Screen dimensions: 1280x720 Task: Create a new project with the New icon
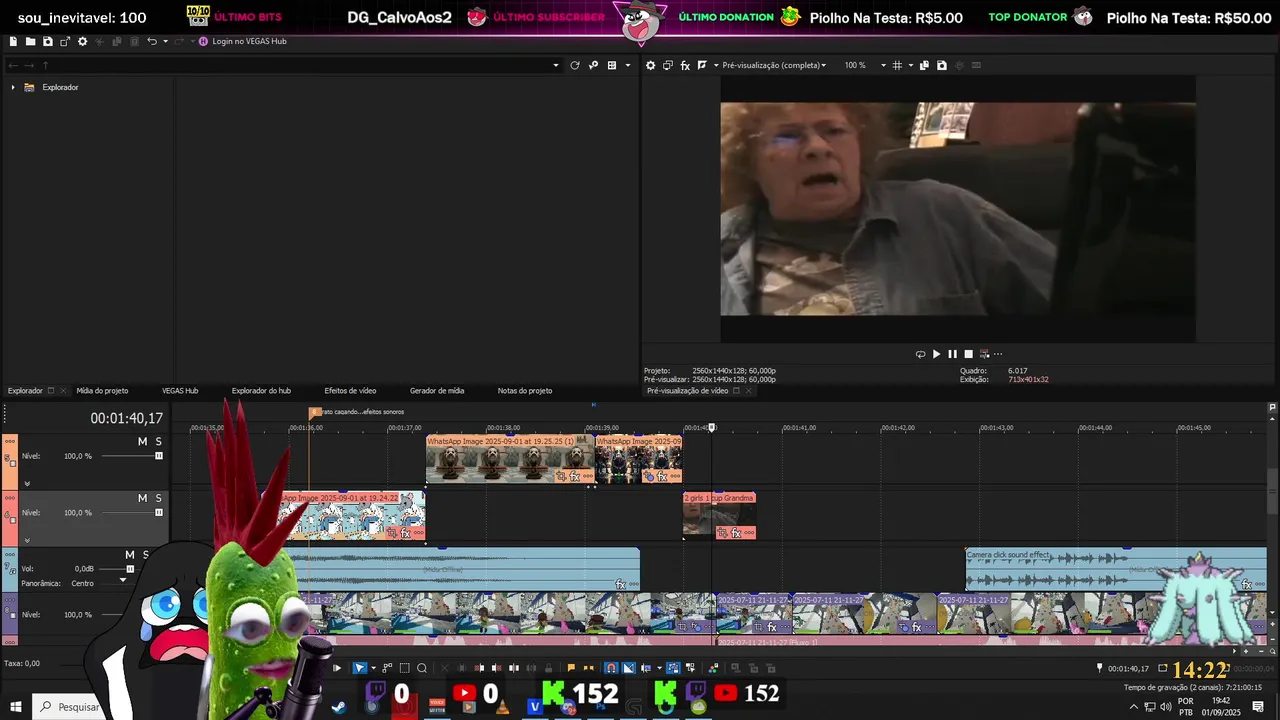pos(13,41)
